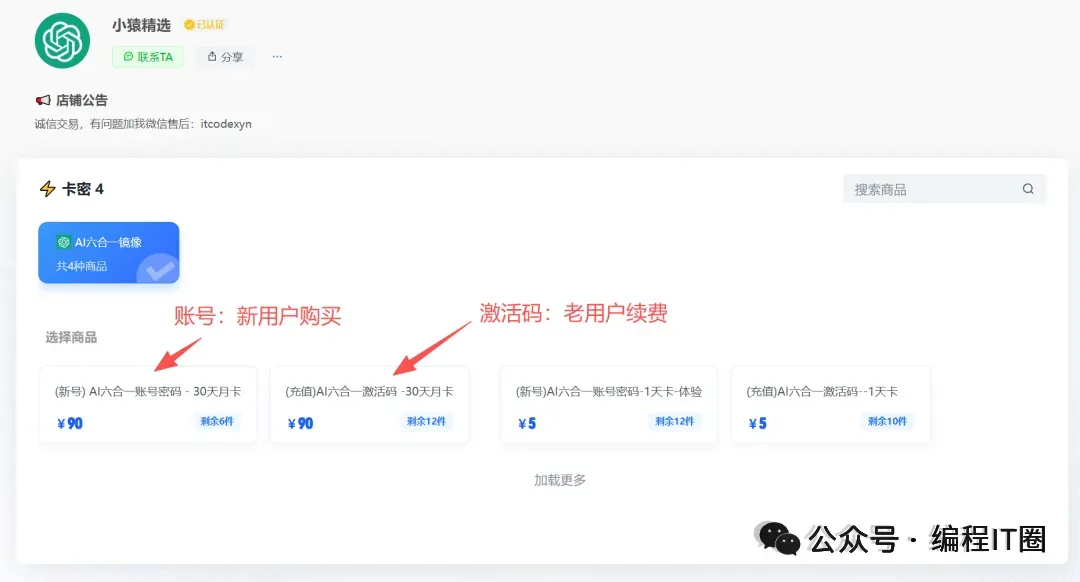Select the (新号) AI六合一账号密码 30天月卡 product
The height and width of the screenshot is (582, 1080).
tap(148, 405)
